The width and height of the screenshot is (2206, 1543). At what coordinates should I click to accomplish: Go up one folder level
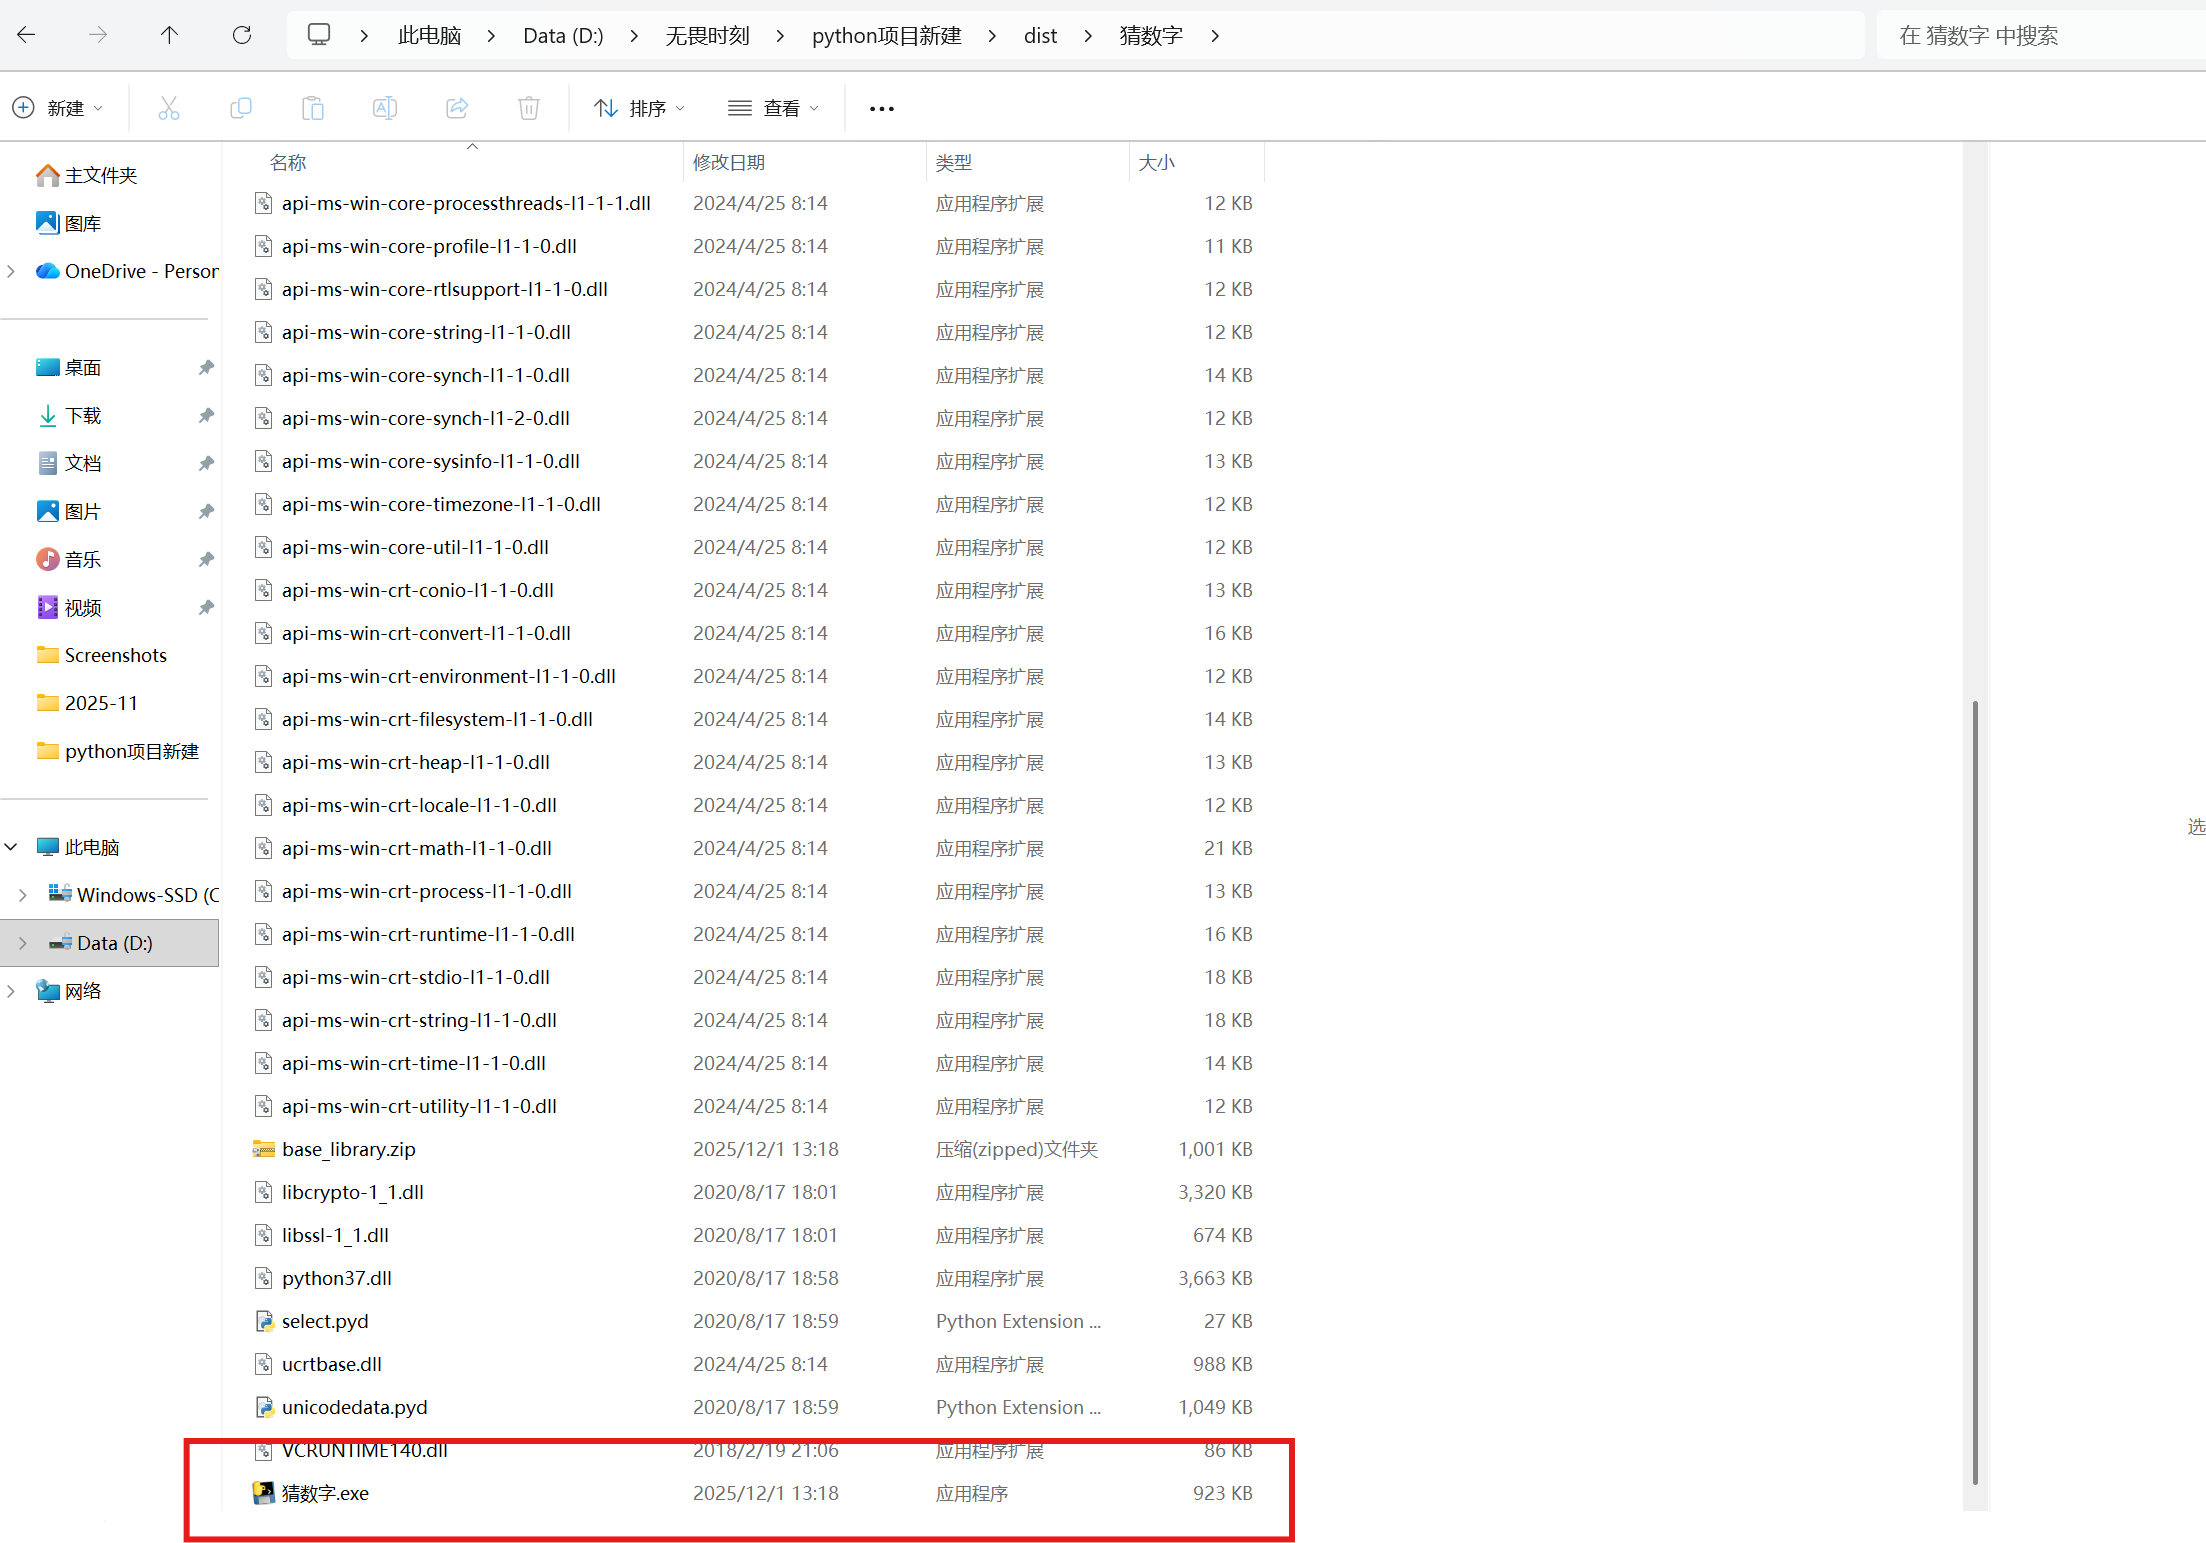pos(169,36)
